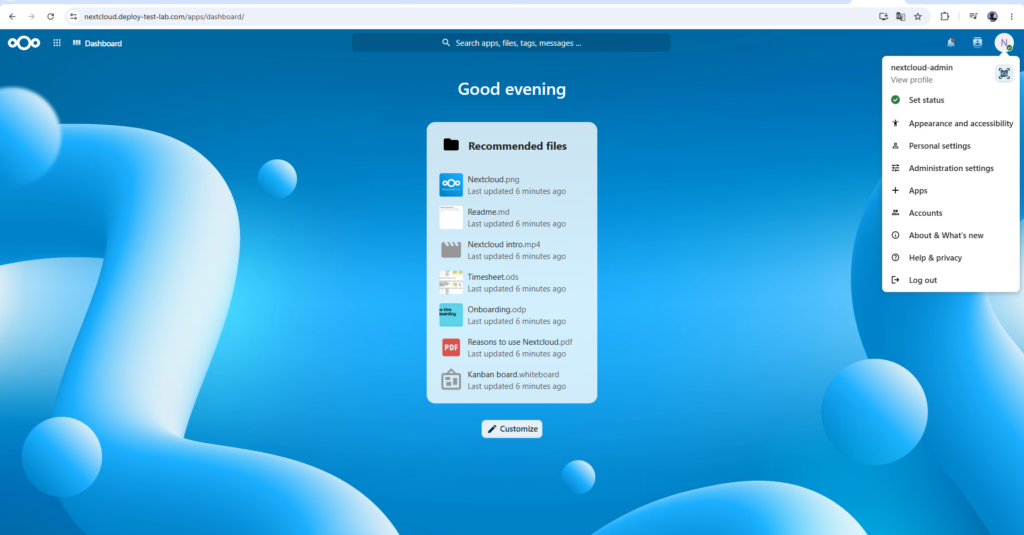Image resolution: width=1024 pixels, height=535 pixels.
Task: Click the Kanban board whiteboard icon
Action: 451,380
